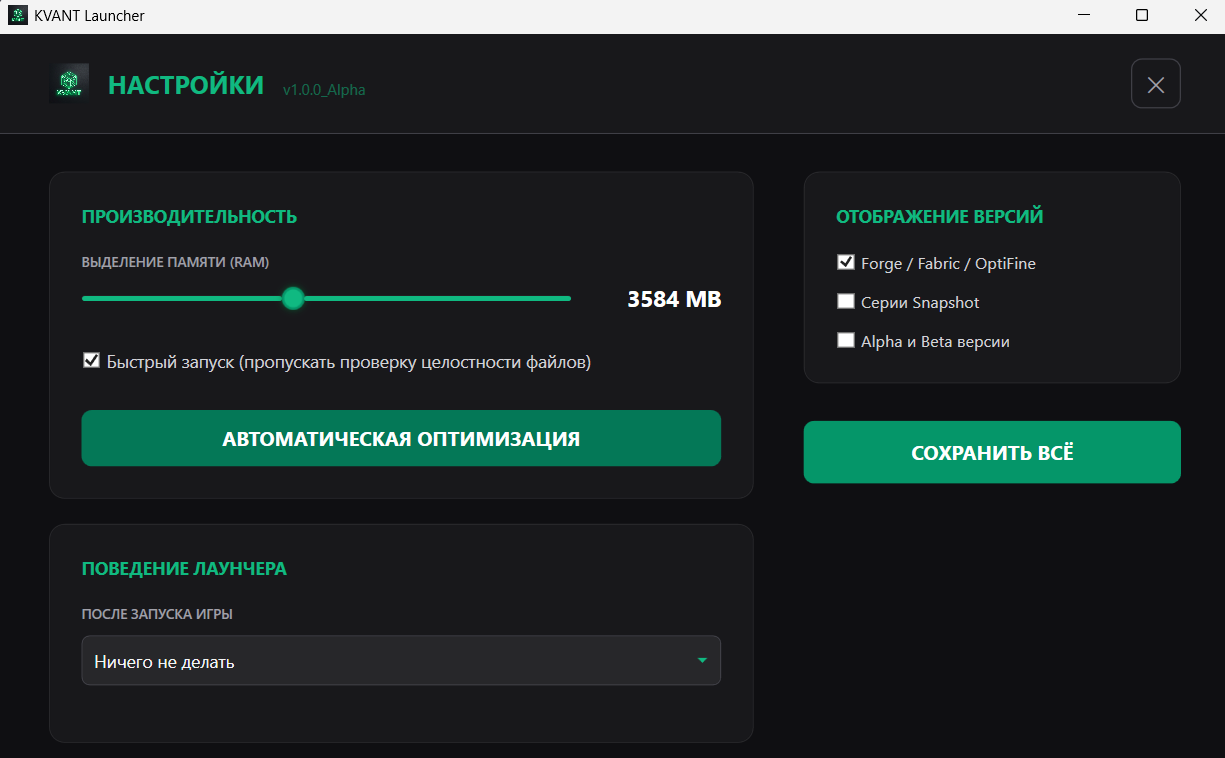Click the 3584 MB memory value
The width and height of the screenshot is (1225, 758).
coord(673,299)
